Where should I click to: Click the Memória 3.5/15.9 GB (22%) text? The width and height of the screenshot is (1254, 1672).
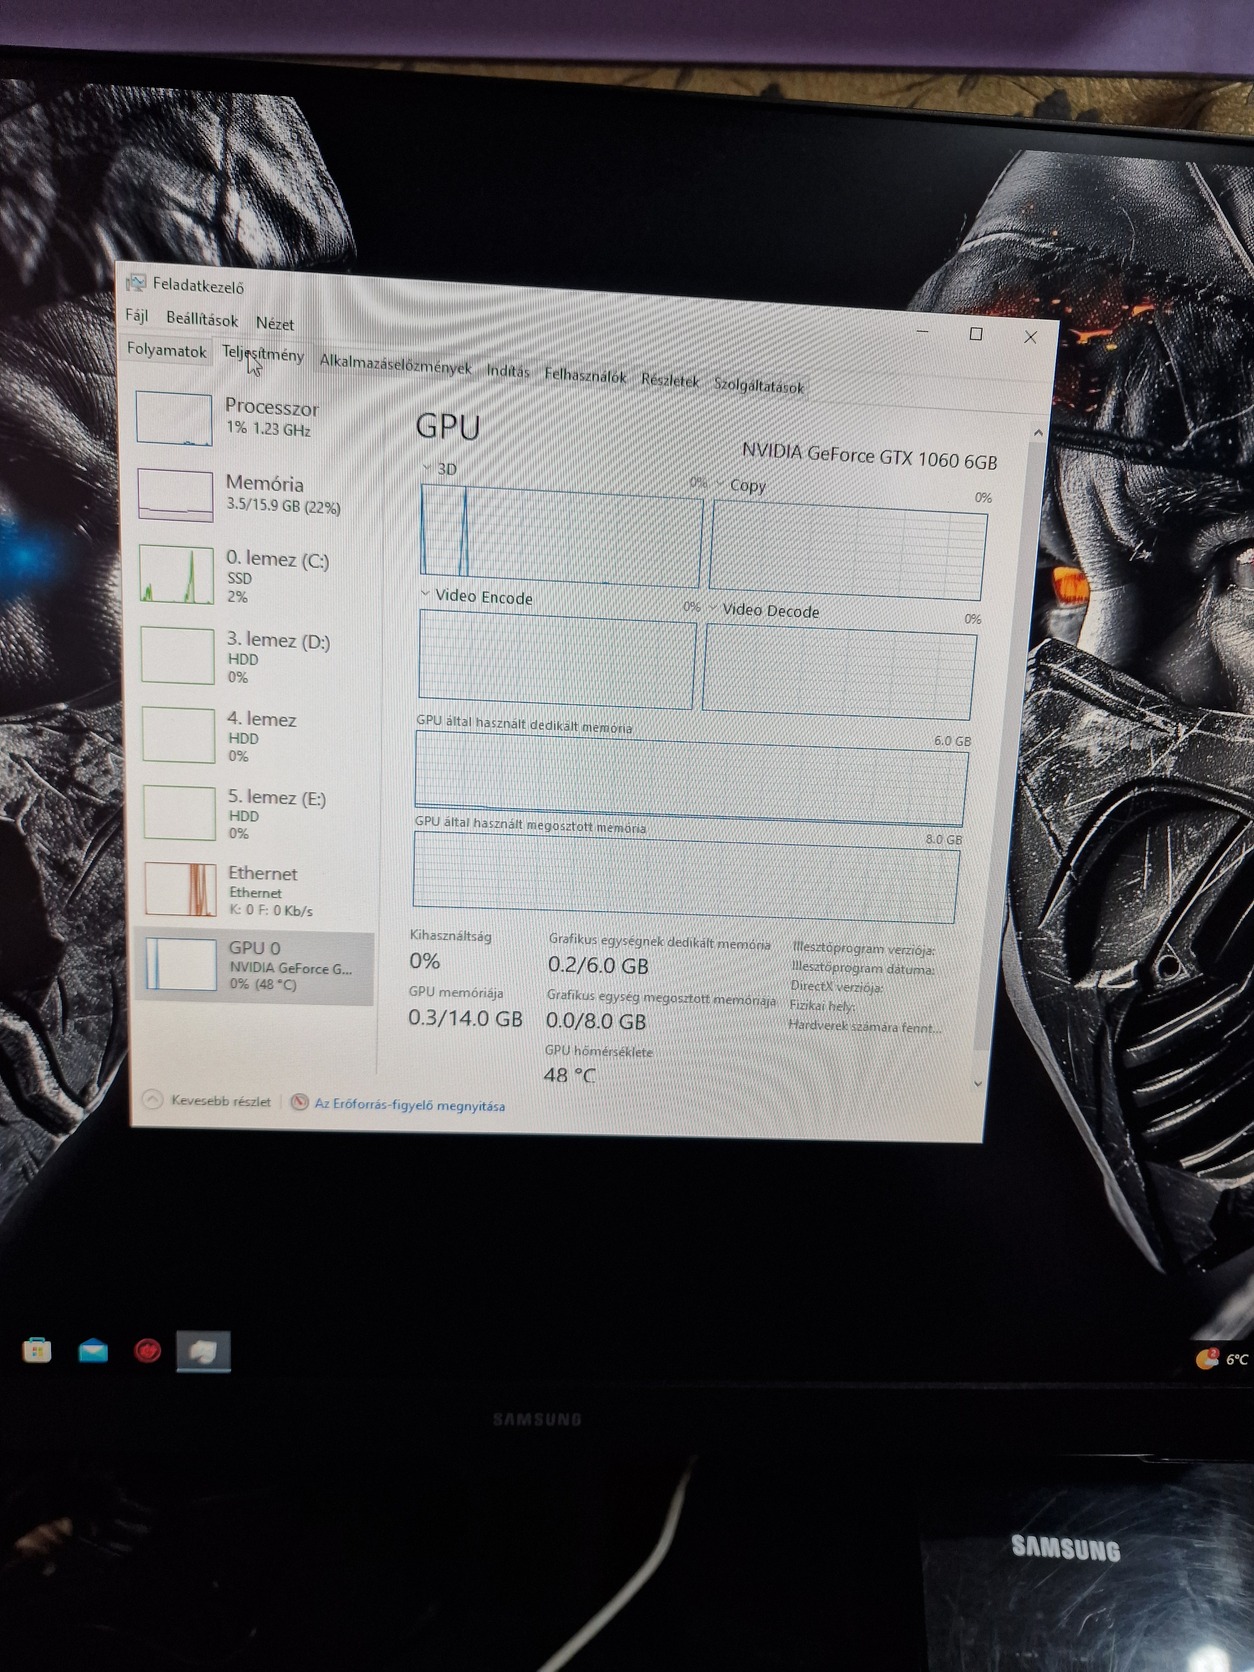[283, 506]
